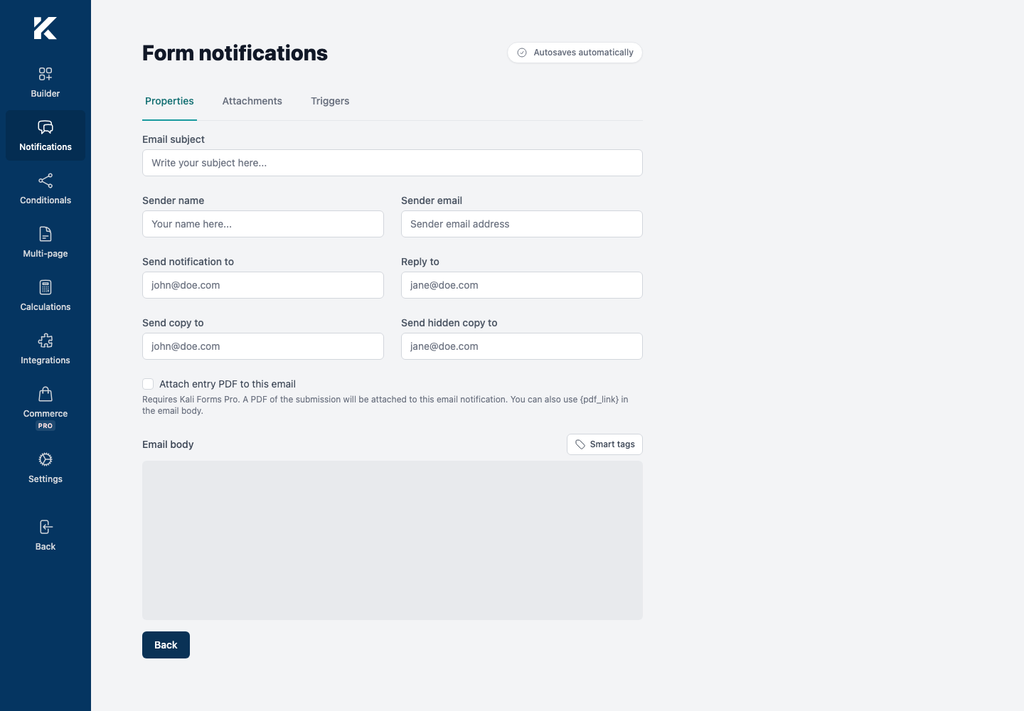
Task: Switch to the Attachments tab
Action: [x=252, y=101]
